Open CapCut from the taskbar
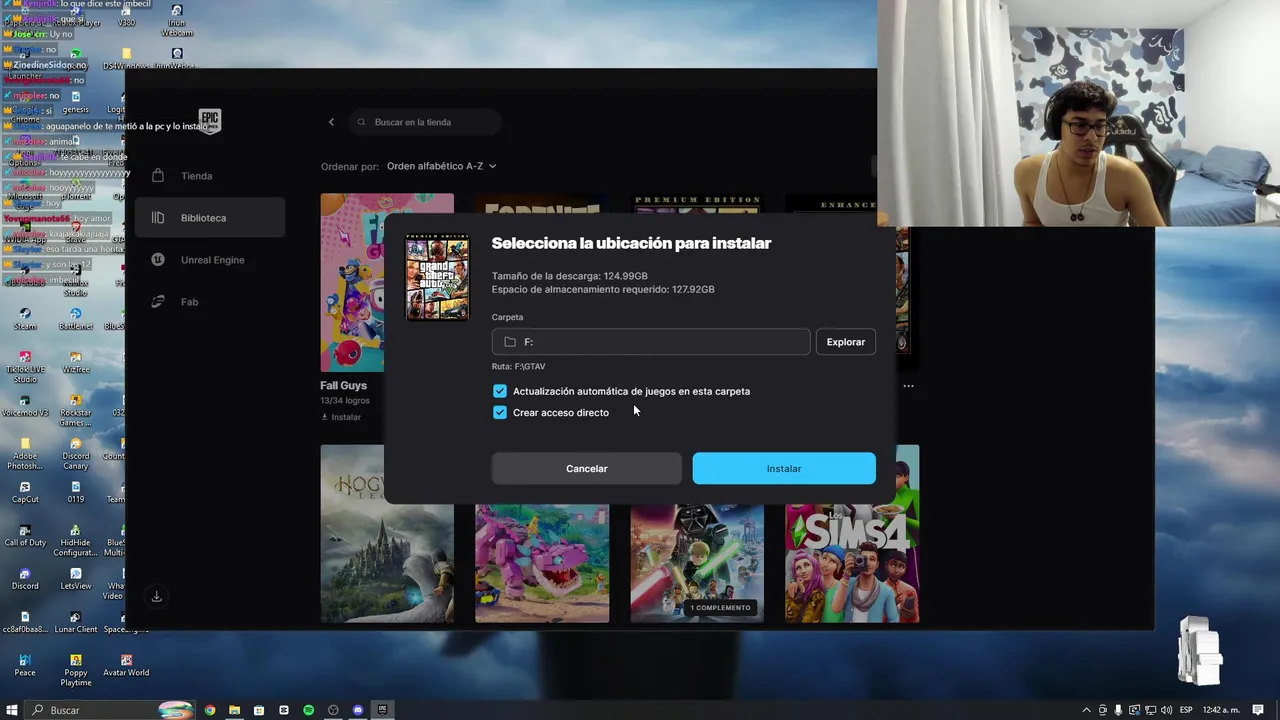 284,710
